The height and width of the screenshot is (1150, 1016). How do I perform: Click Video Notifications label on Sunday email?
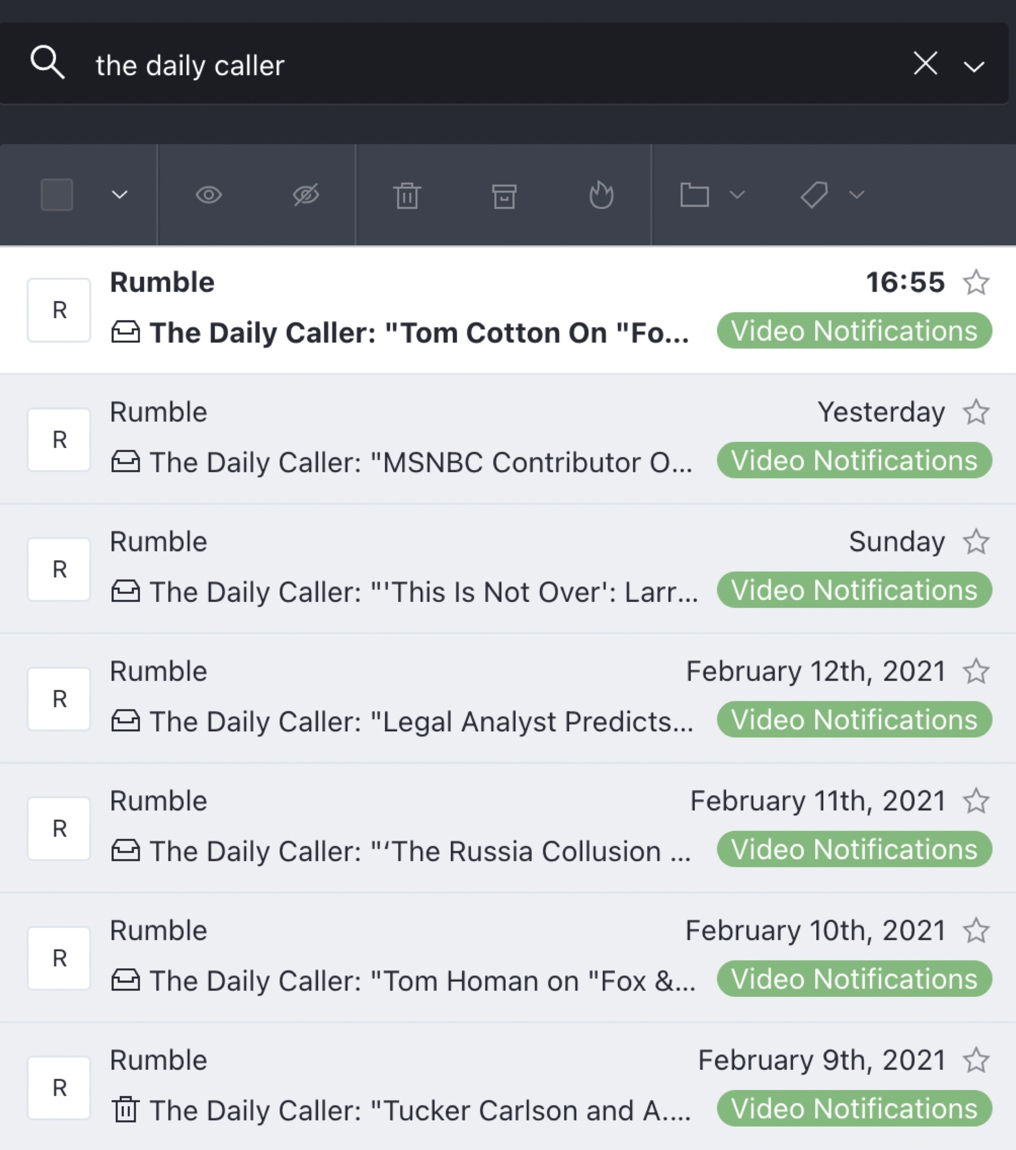pyautogui.click(x=855, y=590)
